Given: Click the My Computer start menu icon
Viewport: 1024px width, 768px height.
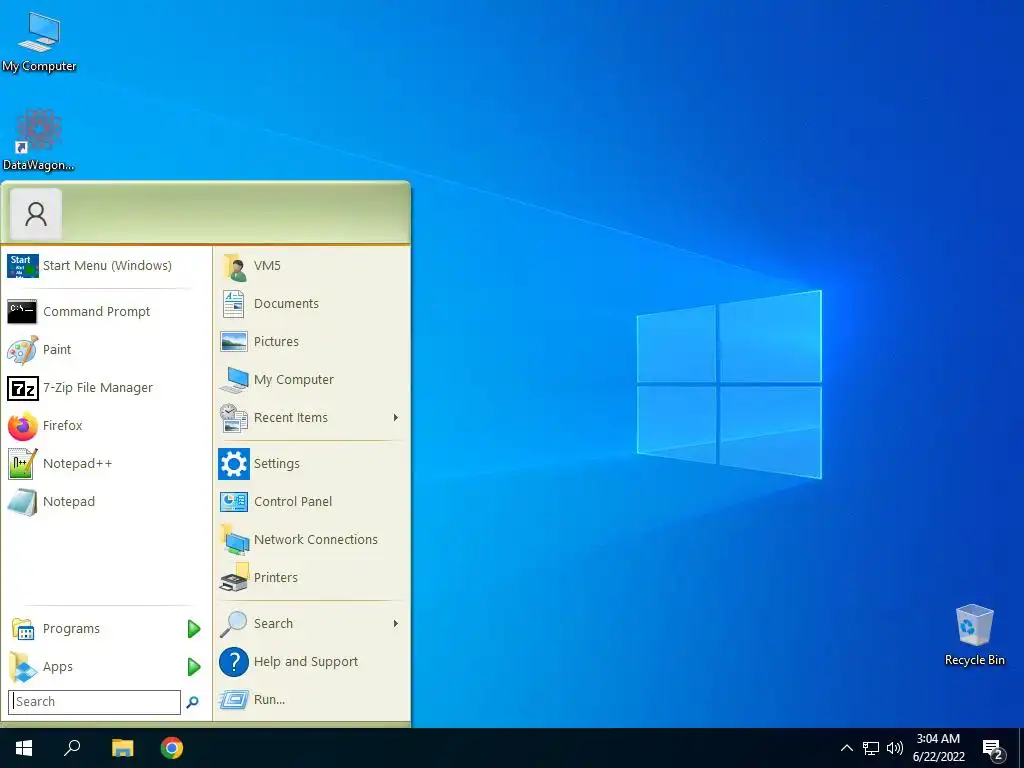Looking at the screenshot, I should click(234, 379).
